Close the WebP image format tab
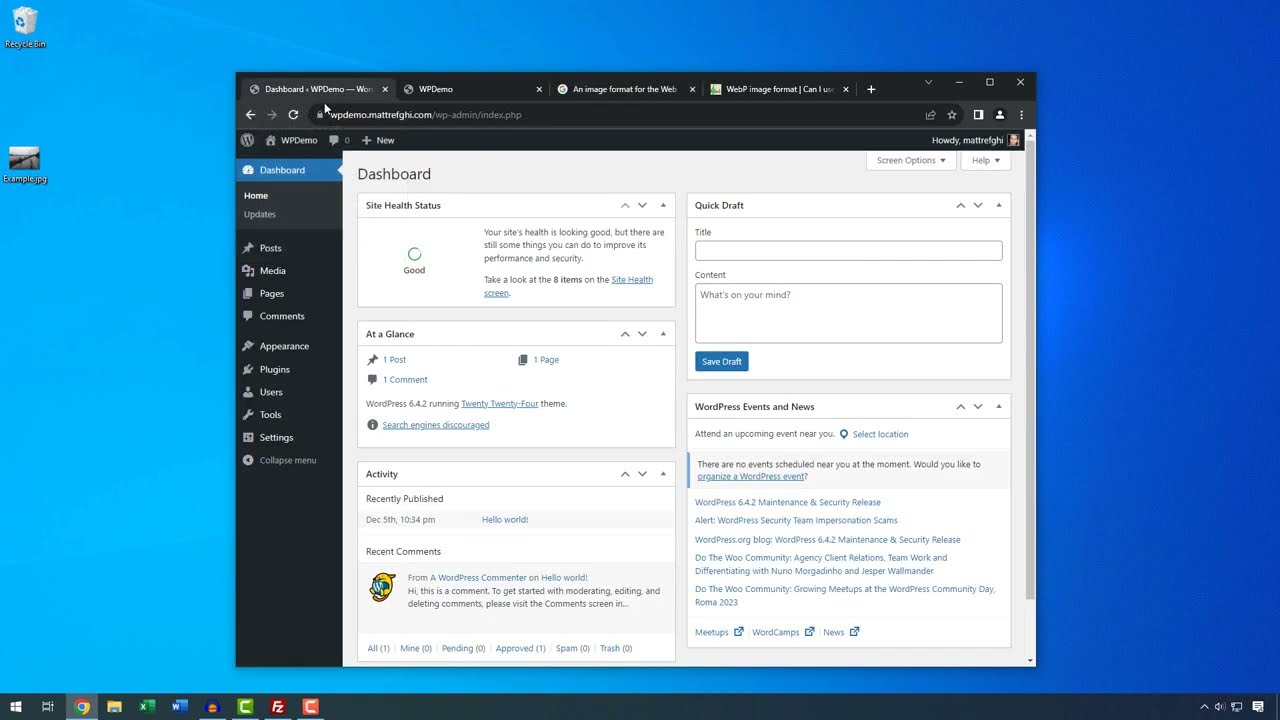 pos(846,89)
